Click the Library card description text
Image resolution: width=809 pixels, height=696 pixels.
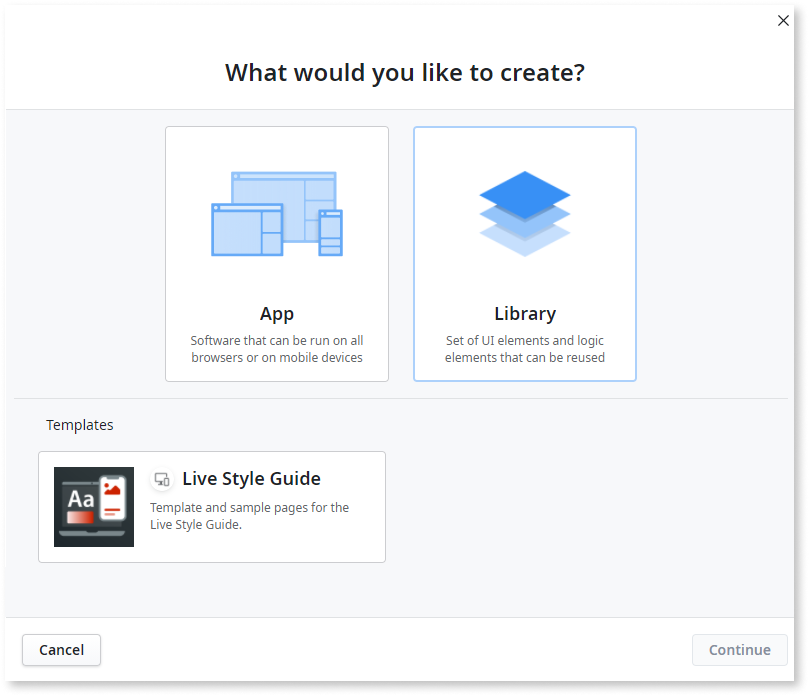point(524,348)
